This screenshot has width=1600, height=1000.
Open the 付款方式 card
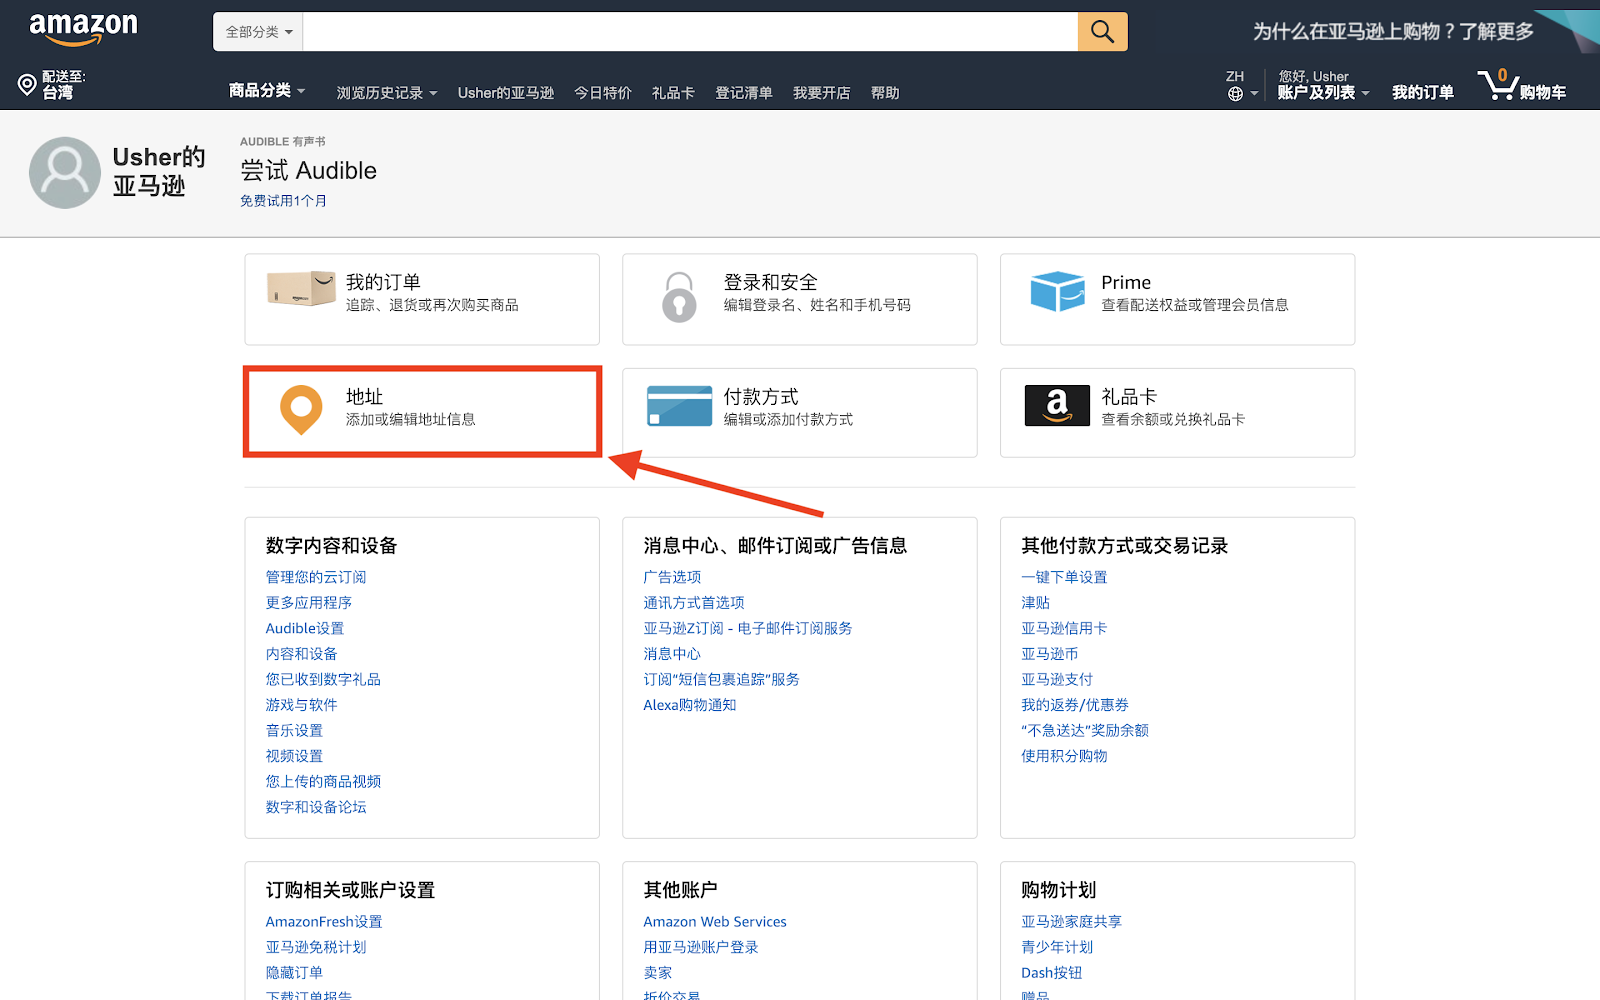[800, 413]
